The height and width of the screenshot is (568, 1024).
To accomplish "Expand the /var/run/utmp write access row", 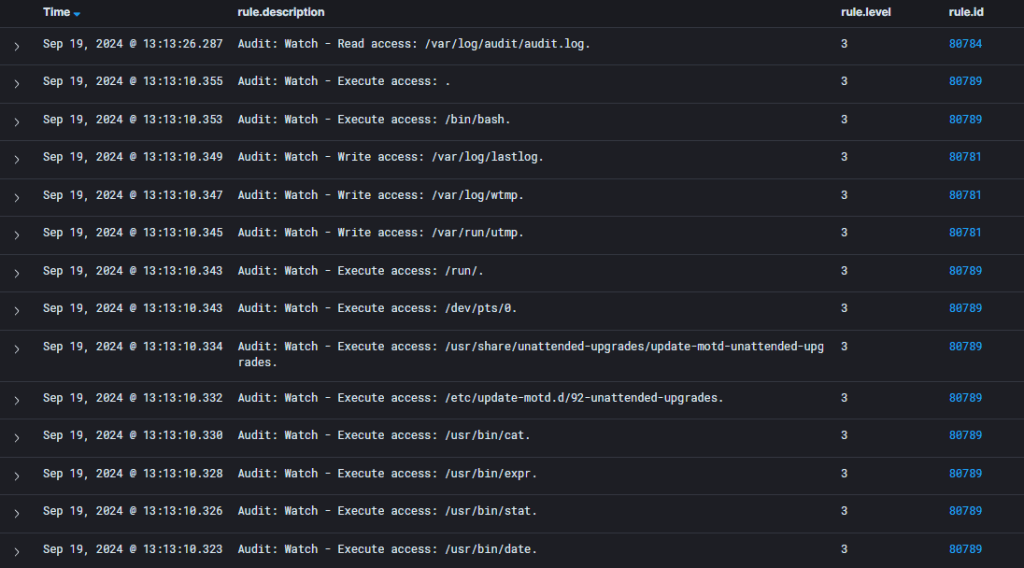I will [16, 234].
